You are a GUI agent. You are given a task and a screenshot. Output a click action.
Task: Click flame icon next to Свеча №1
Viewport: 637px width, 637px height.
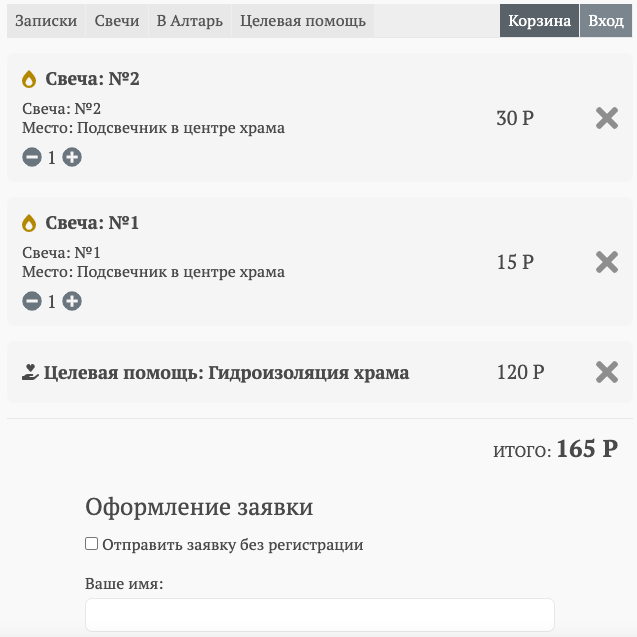30,223
